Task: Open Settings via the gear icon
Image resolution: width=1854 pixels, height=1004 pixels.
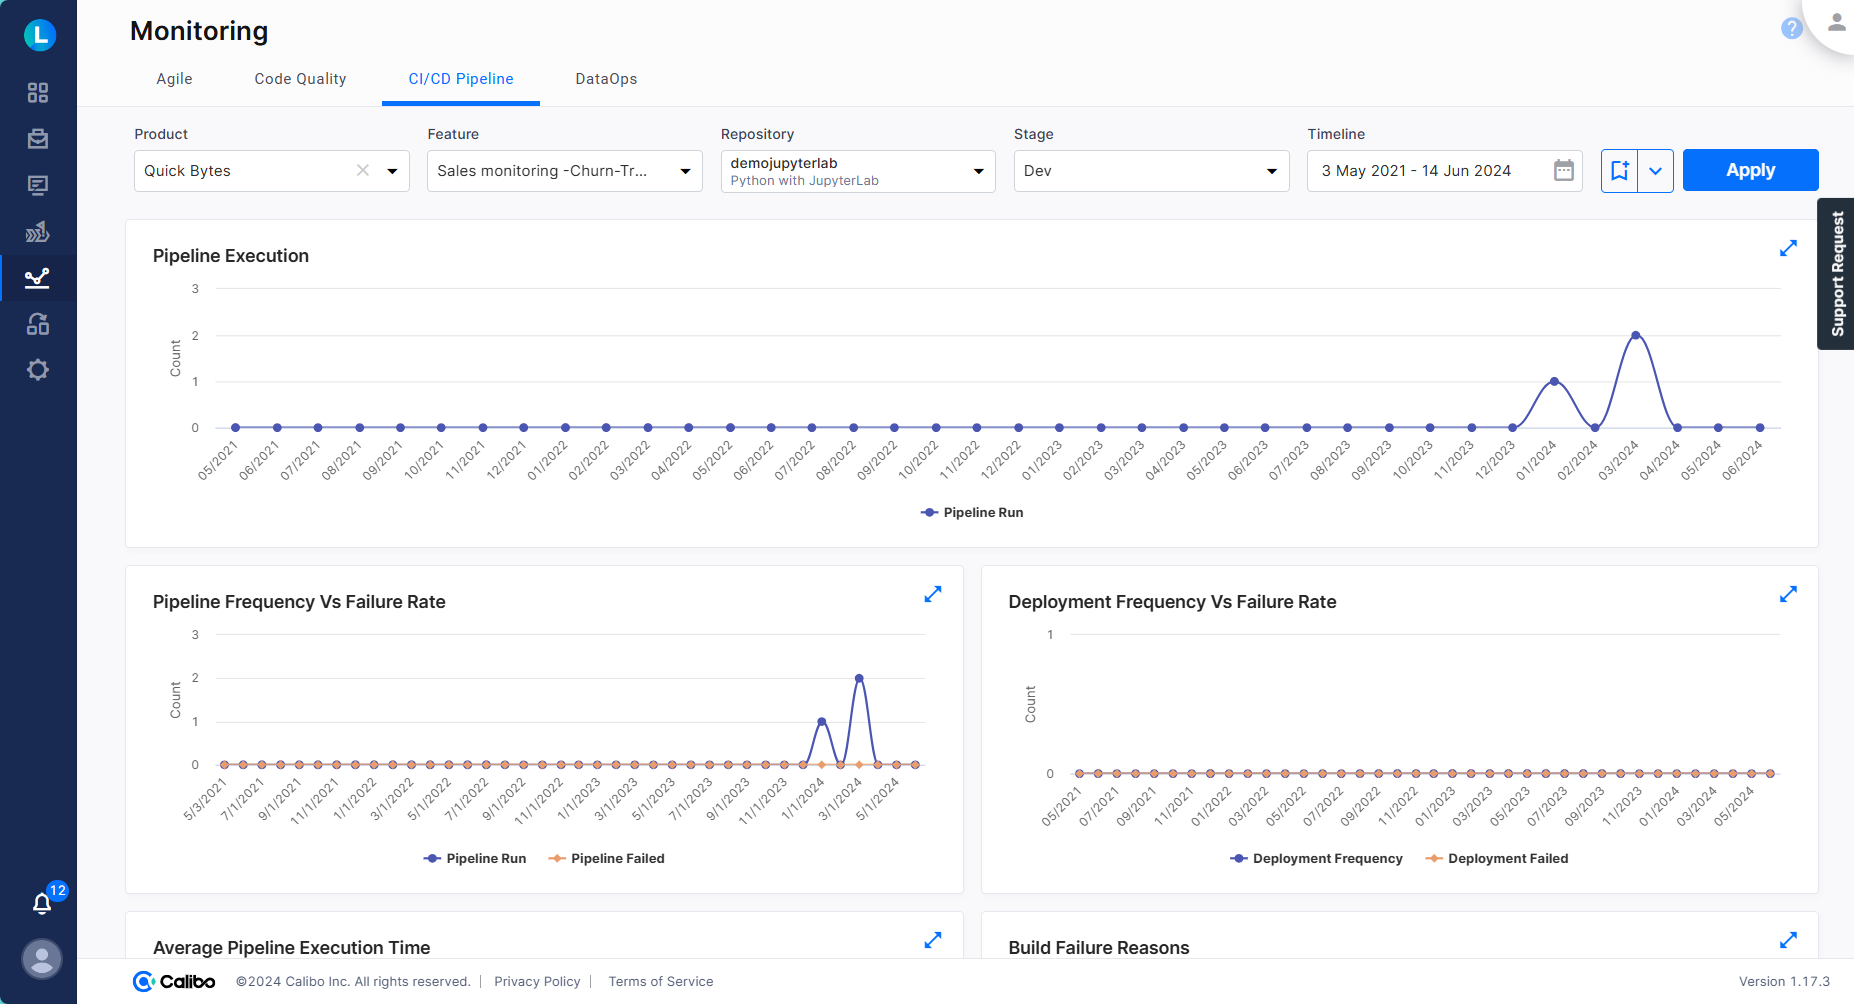Action: [x=38, y=370]
